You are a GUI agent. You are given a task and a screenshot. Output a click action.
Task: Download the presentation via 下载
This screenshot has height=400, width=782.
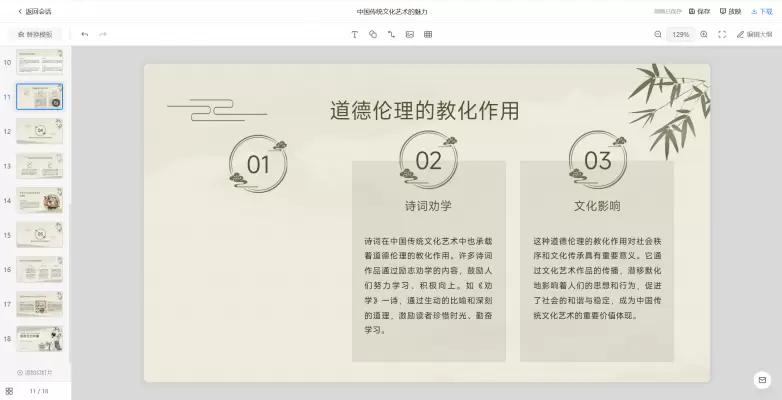click(x=761, y=11)
